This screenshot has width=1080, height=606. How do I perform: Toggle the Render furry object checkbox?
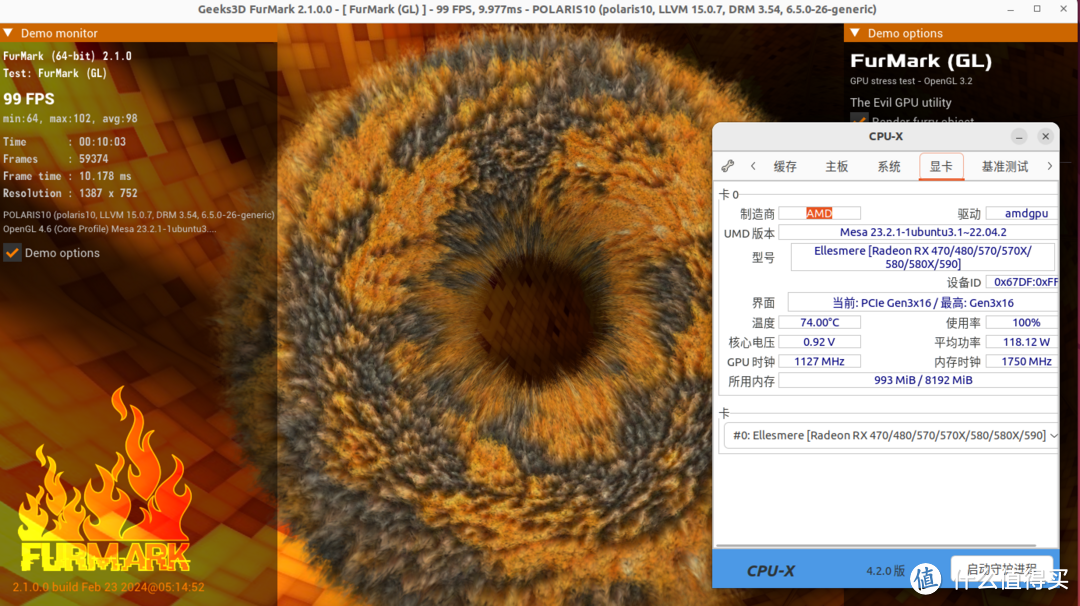pyautogui.click(x=858, y=121)
